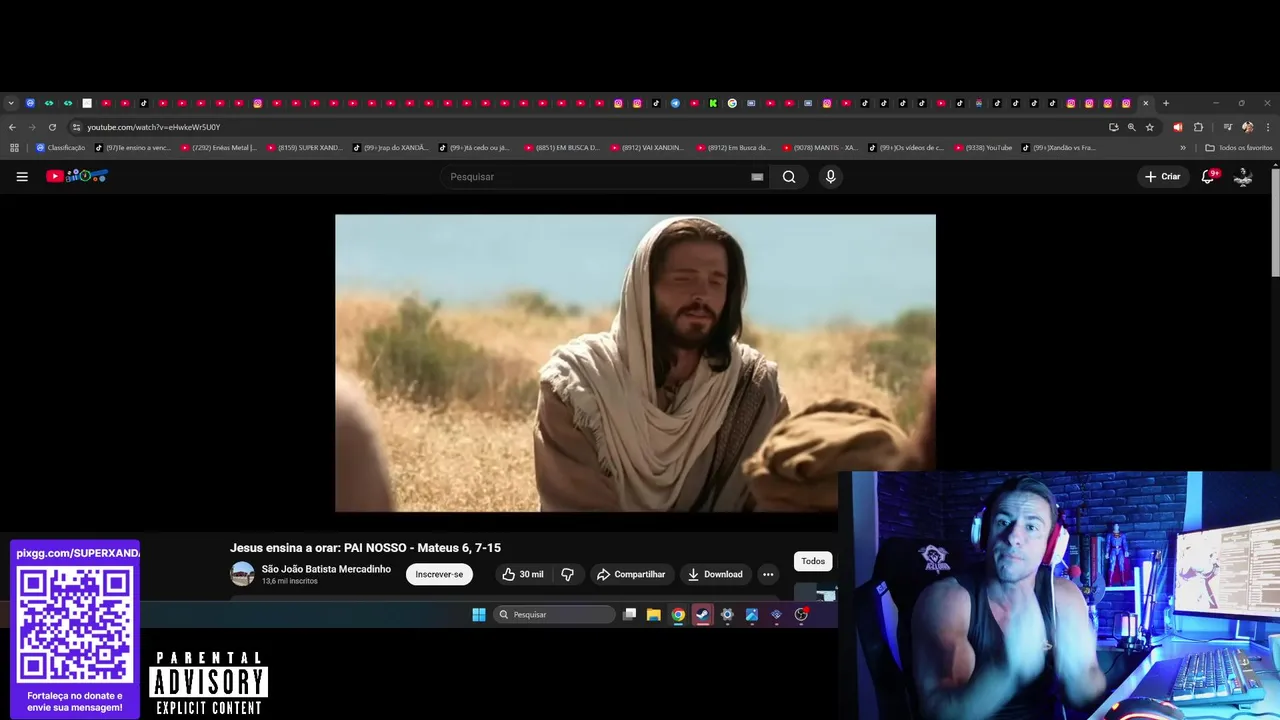The image size is (1280, 720).
Task: Open zoom magnifier icon in address bar
Action: click(x=1131, y=127)
